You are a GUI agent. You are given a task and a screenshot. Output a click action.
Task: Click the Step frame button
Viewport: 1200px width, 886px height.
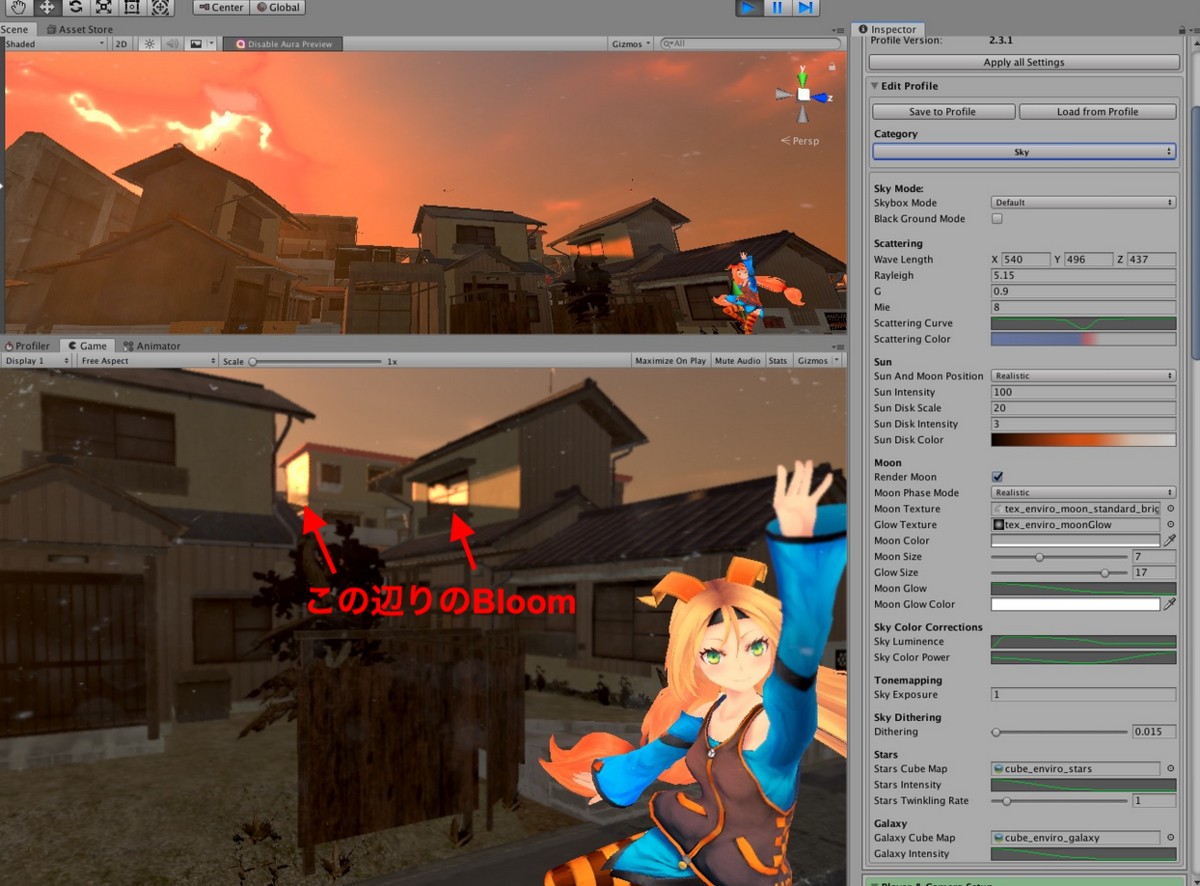click(x=806, y=7)
